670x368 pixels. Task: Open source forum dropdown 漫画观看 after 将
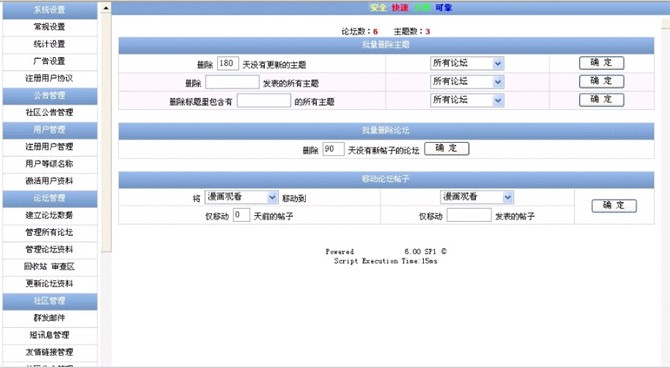point(241,197)
